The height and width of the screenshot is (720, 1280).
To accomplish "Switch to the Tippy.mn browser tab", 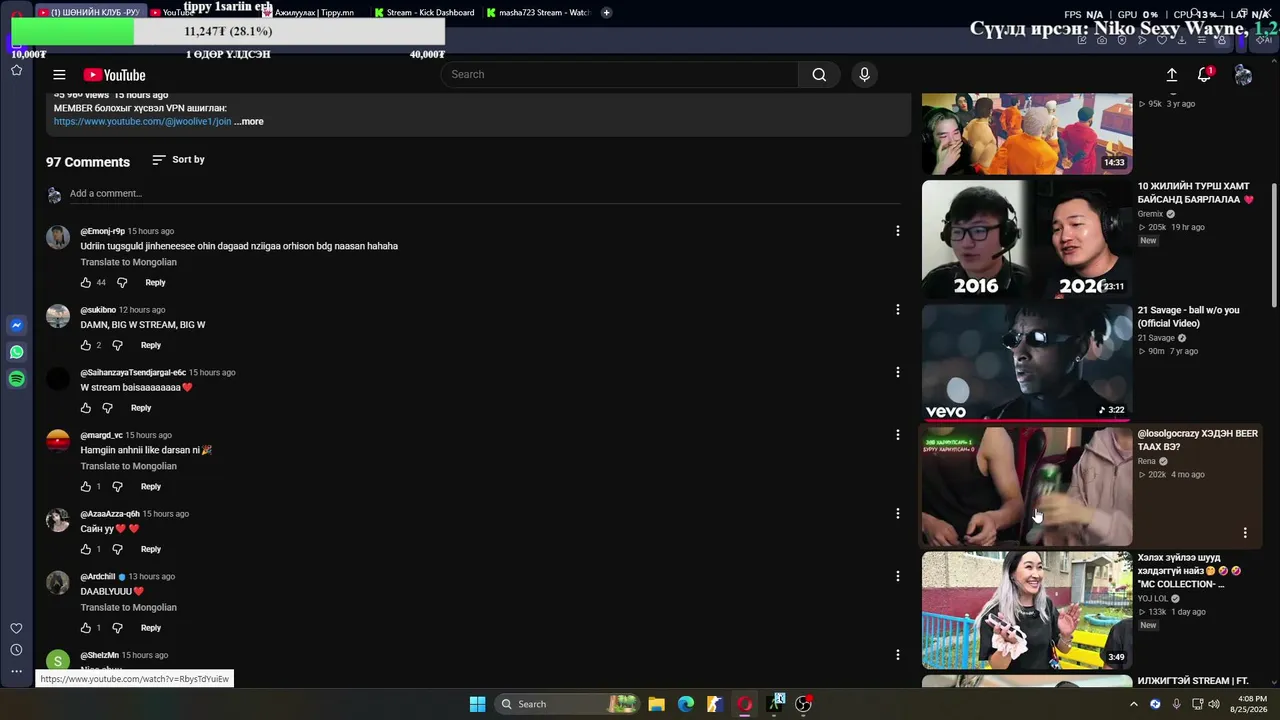I will [314, 13].
